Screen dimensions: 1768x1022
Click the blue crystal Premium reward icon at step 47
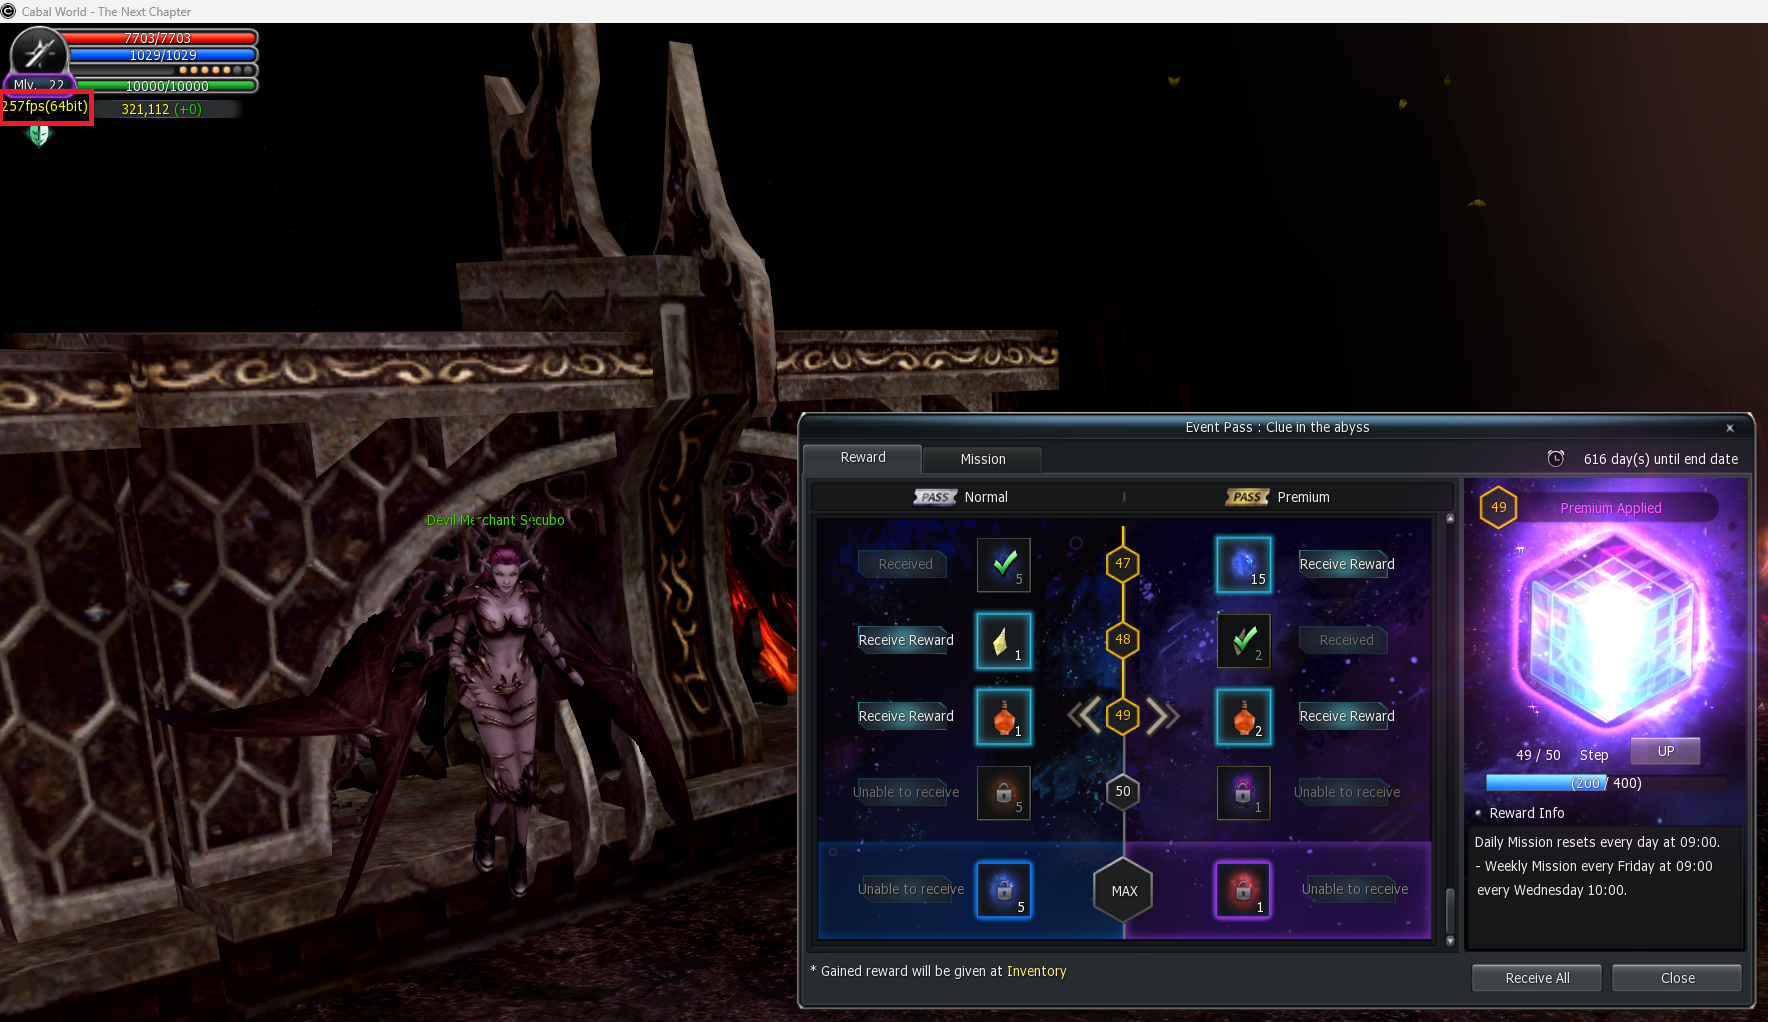[1243, 565]
